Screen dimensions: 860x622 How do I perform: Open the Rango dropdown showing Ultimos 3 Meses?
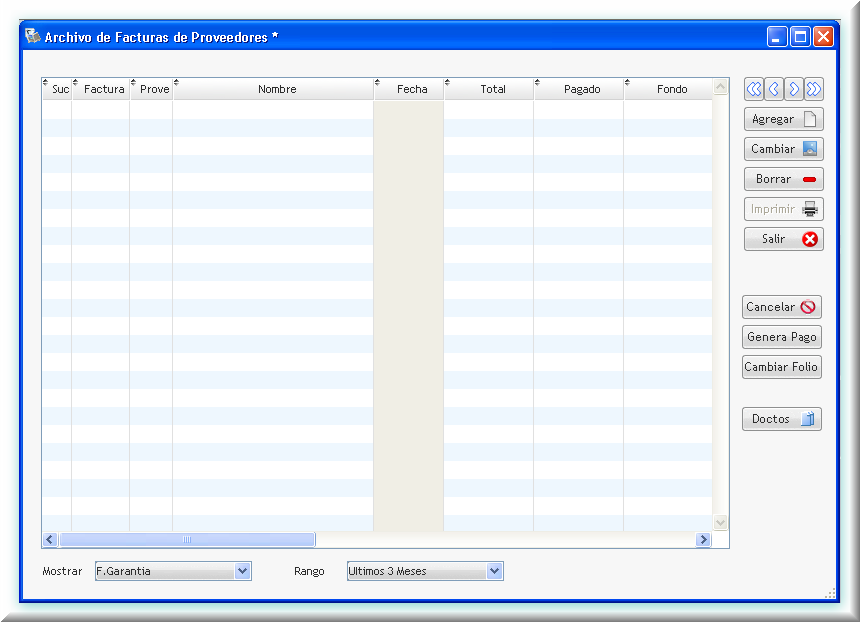(425, 571)
